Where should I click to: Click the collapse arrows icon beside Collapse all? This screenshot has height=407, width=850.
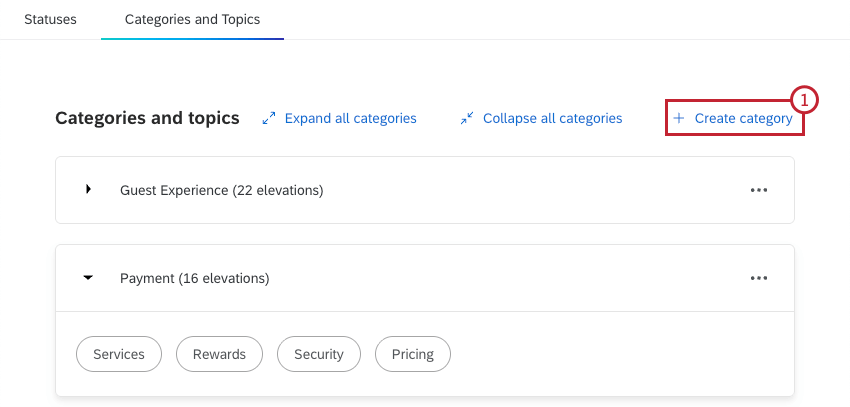[467, 118]
